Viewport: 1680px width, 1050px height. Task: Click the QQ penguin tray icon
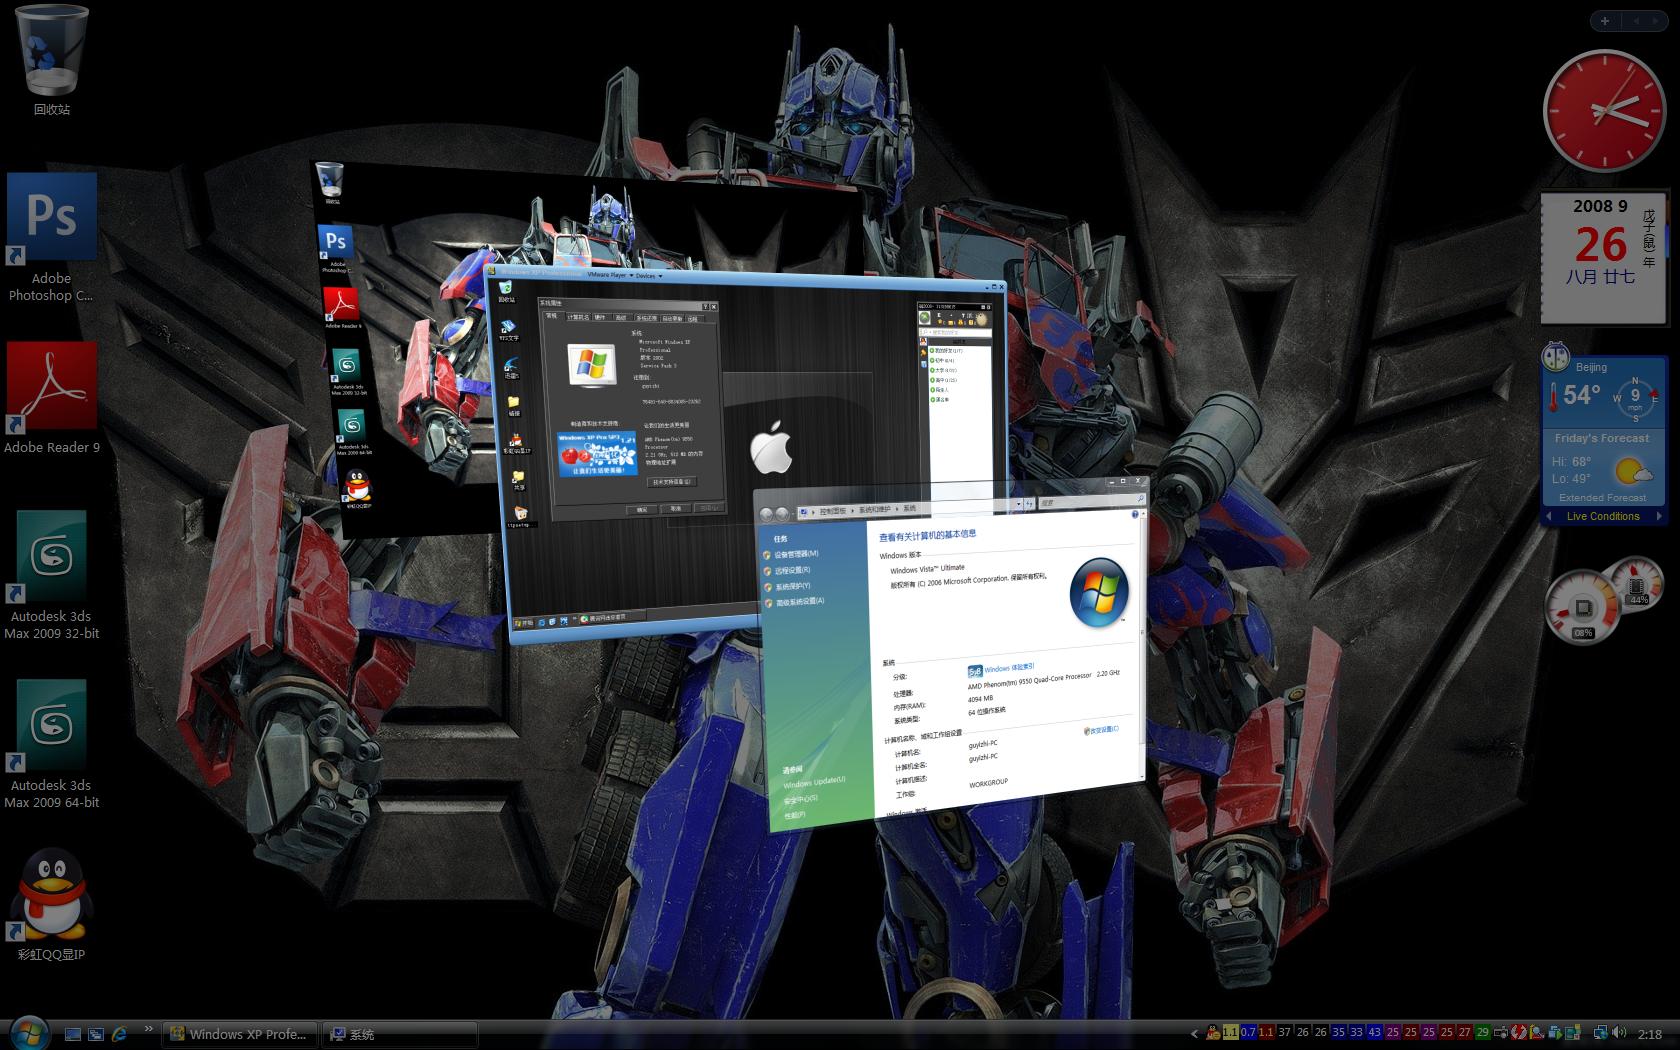tap(1213, 1032)
